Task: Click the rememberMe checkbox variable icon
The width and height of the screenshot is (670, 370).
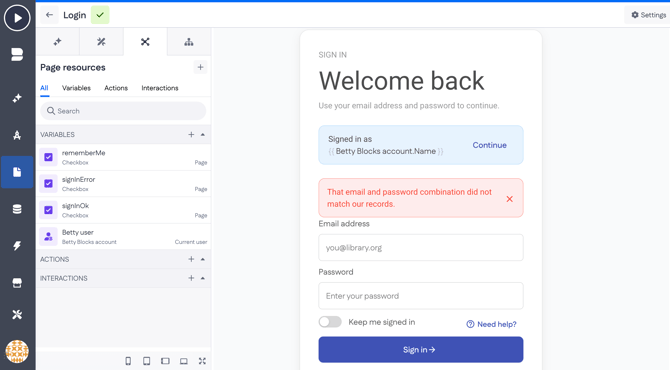Action: [48, 157]
